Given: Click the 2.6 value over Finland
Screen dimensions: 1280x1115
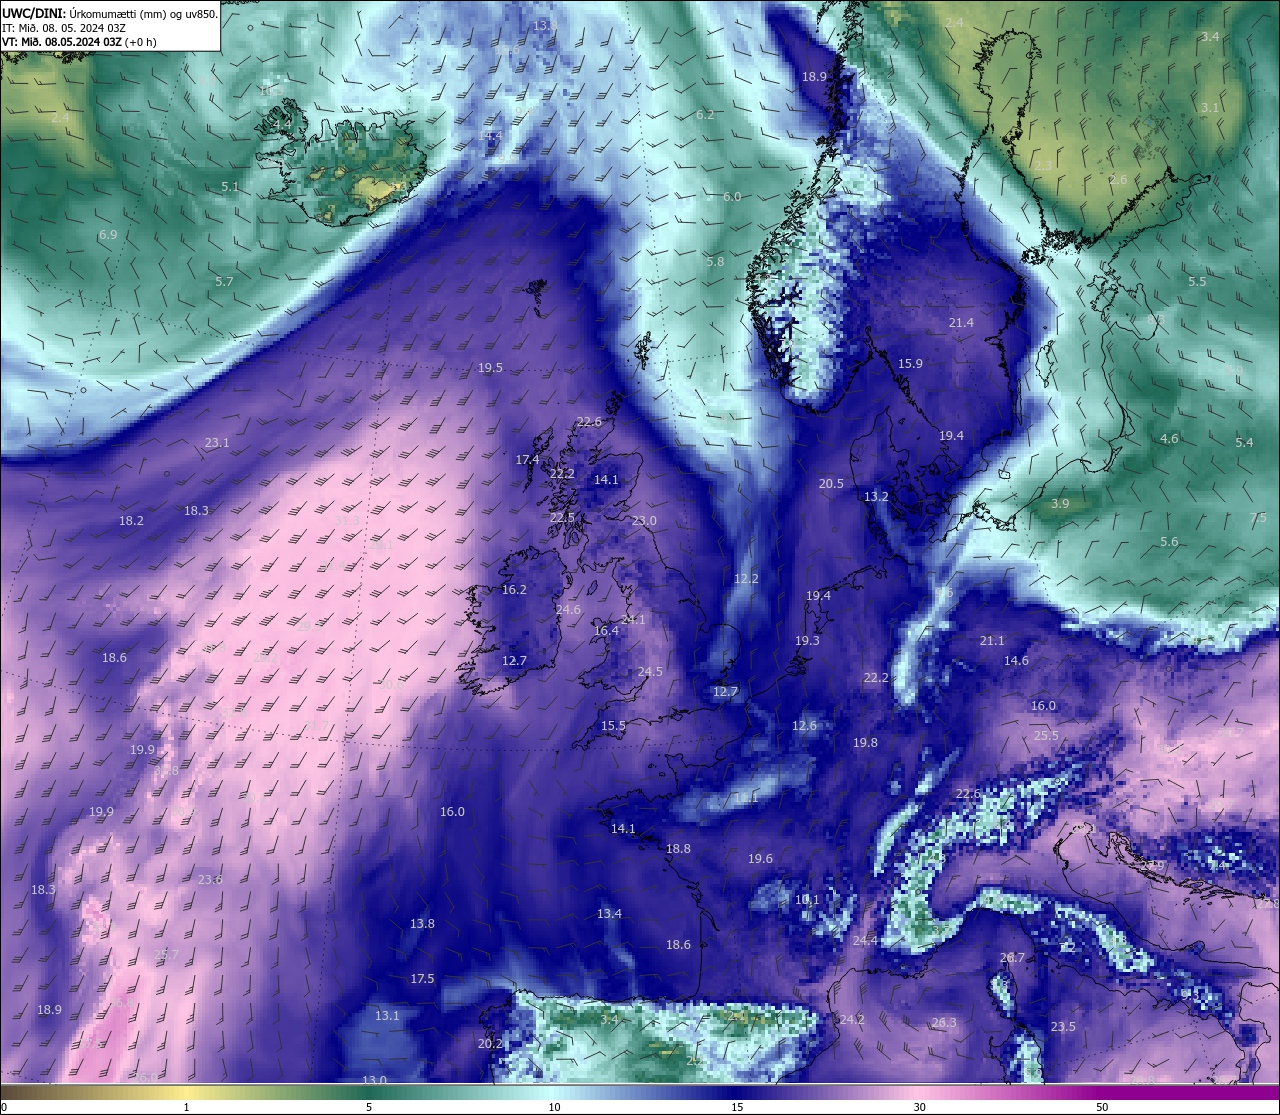Looking at the screenshot, I should tap(1118, 180).
